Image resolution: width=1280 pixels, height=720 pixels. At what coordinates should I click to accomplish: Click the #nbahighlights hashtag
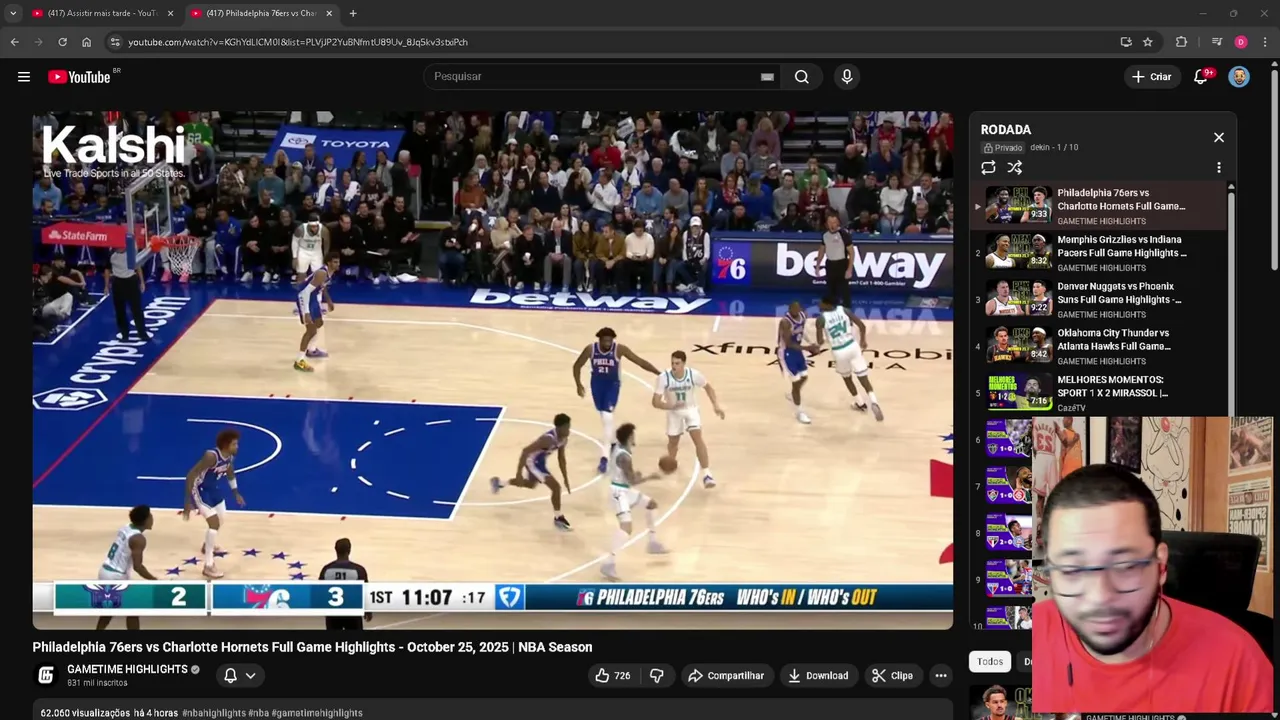pos(214,713)
